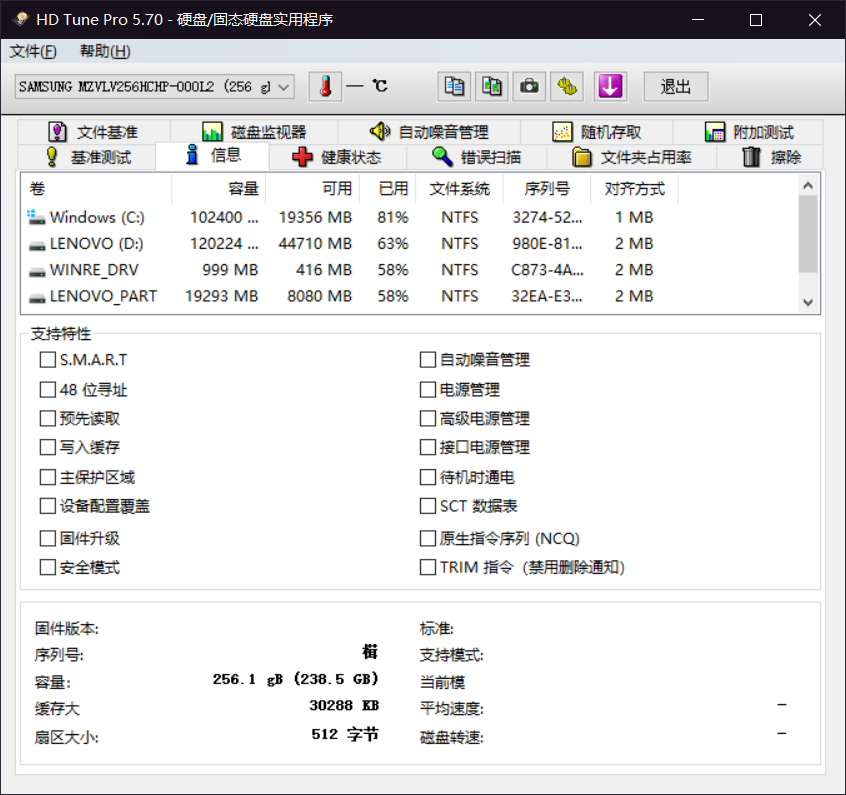Click the 容量 column header

(x=219, y=188)
